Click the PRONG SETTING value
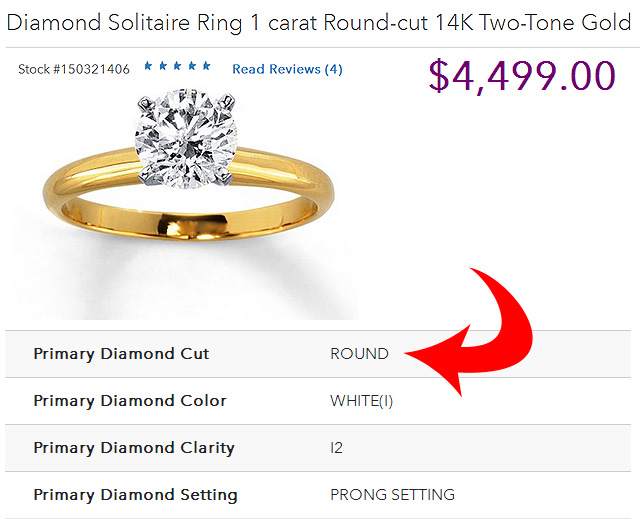Screen dimensions: 640x530 click(392, 495)
